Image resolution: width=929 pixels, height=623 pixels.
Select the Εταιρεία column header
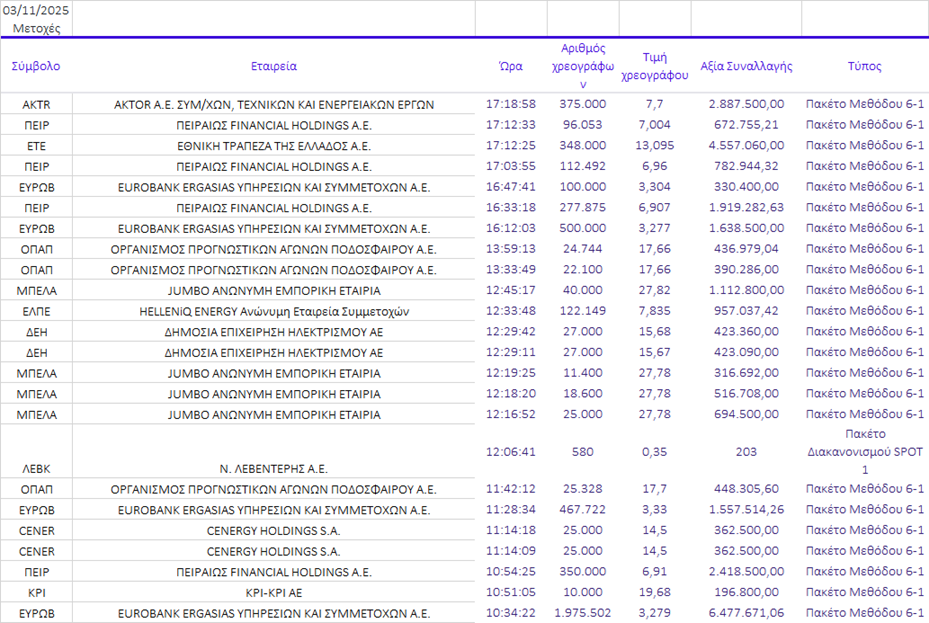[273, 66]
